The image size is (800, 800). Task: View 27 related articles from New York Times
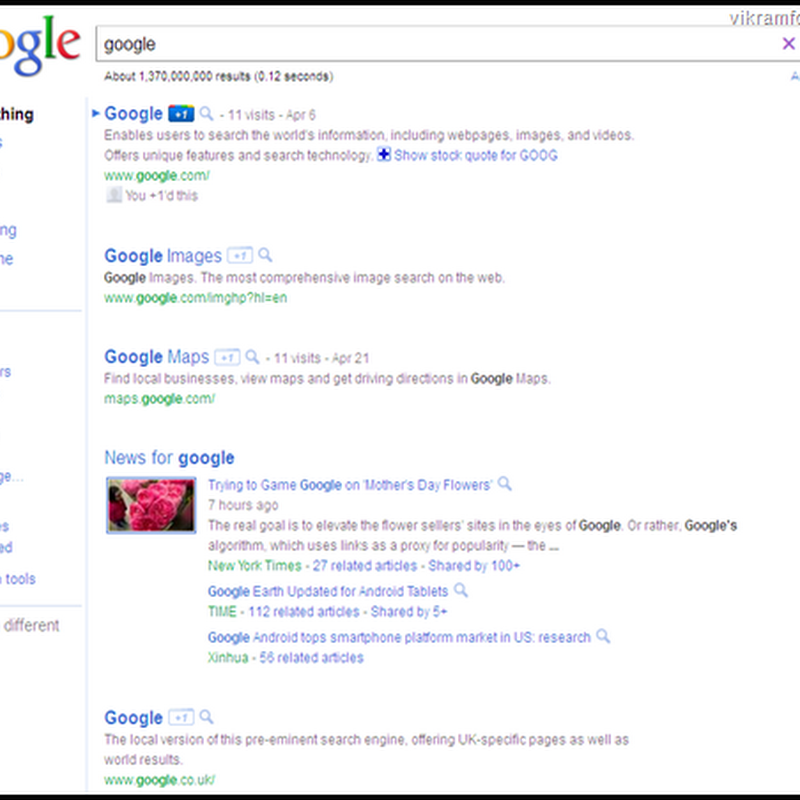coord(365,565)
